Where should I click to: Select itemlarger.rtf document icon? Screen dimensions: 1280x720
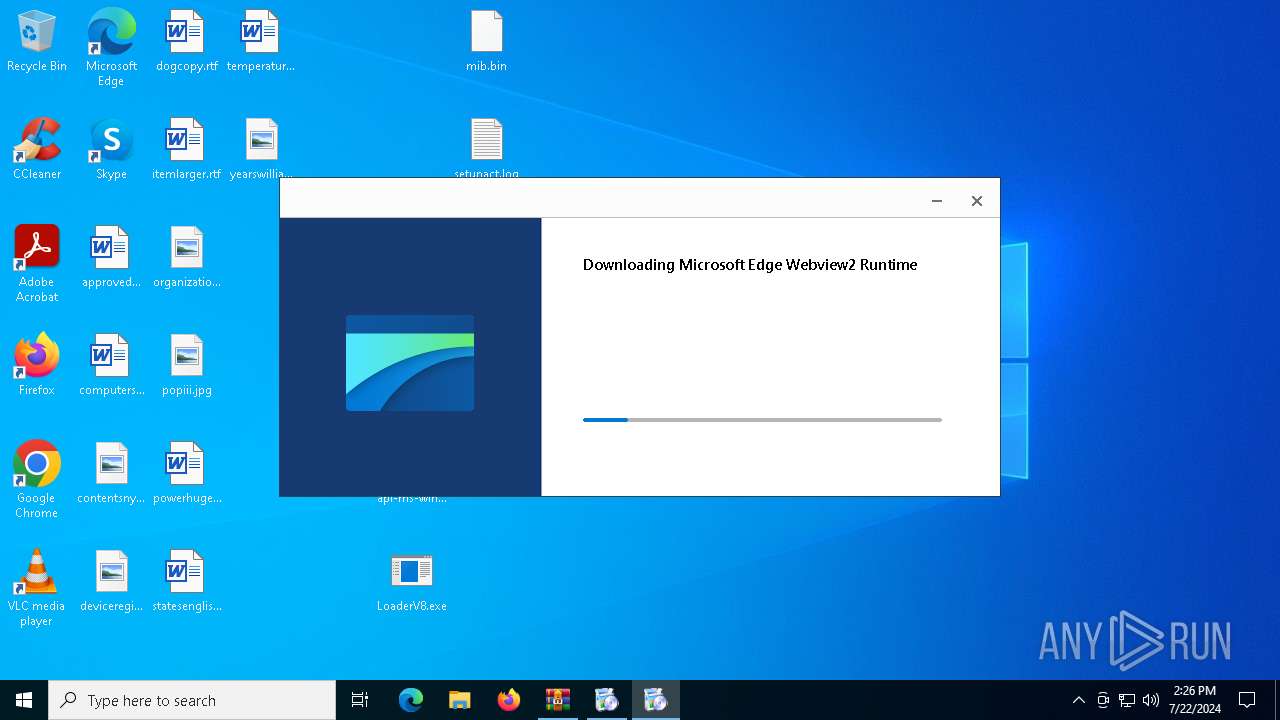point(186,150)
